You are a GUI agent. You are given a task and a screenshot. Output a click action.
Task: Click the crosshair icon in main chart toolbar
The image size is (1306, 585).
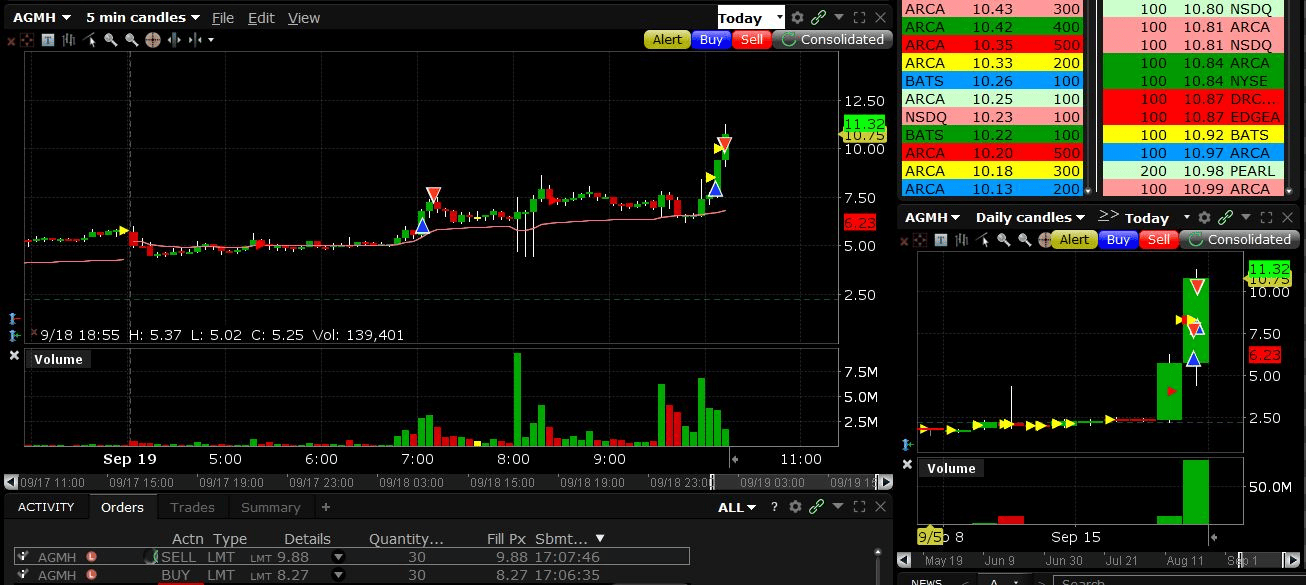(152, 40)
